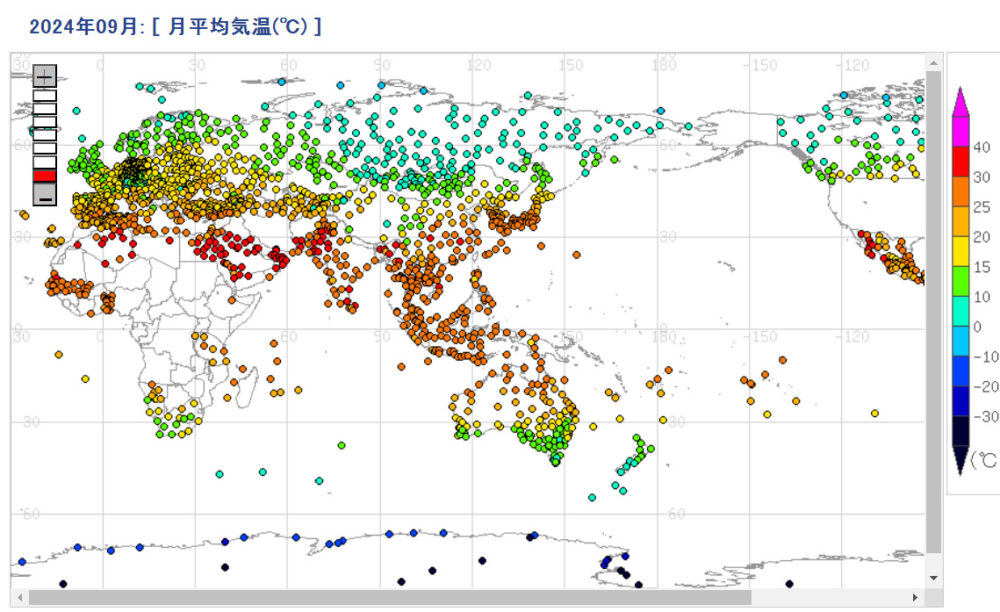Click the red 30–40 legend color band
The height and width of the screenshot is (612, 1000).
coord(959,161)
